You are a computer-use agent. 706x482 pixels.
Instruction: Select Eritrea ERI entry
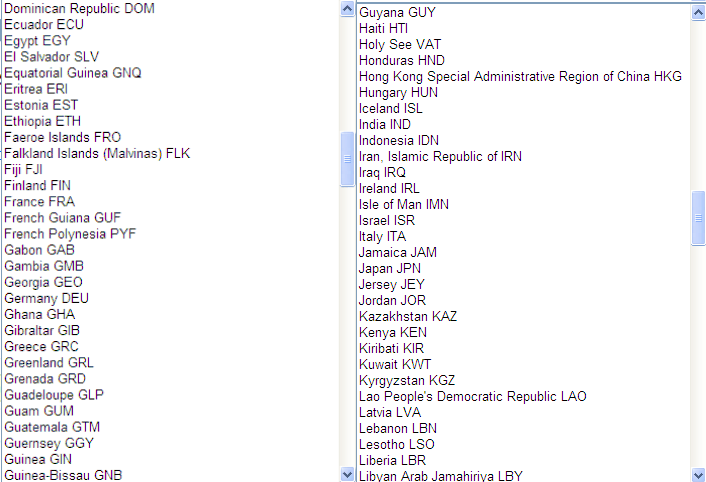point(36,89)
